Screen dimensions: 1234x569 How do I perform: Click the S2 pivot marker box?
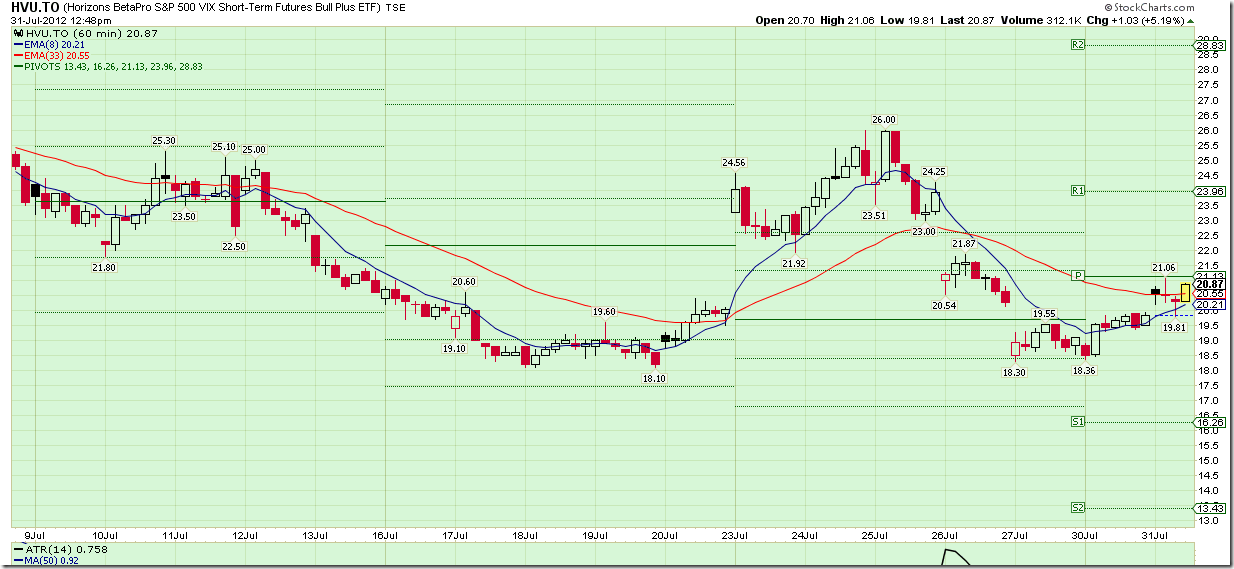tap(1078, 507)
